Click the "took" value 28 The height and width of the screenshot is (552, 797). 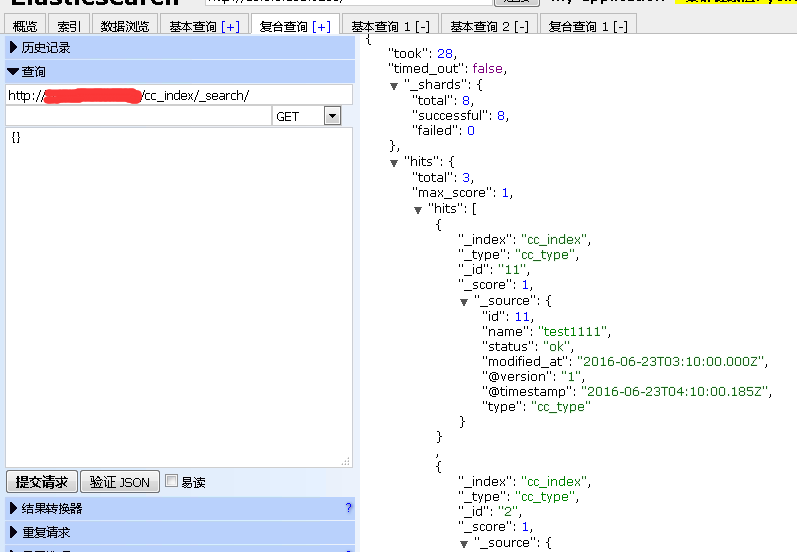[x=445, y=53]
